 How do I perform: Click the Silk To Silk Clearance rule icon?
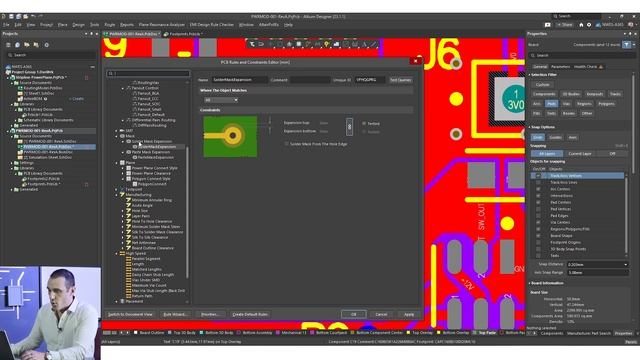coord(129,237)
